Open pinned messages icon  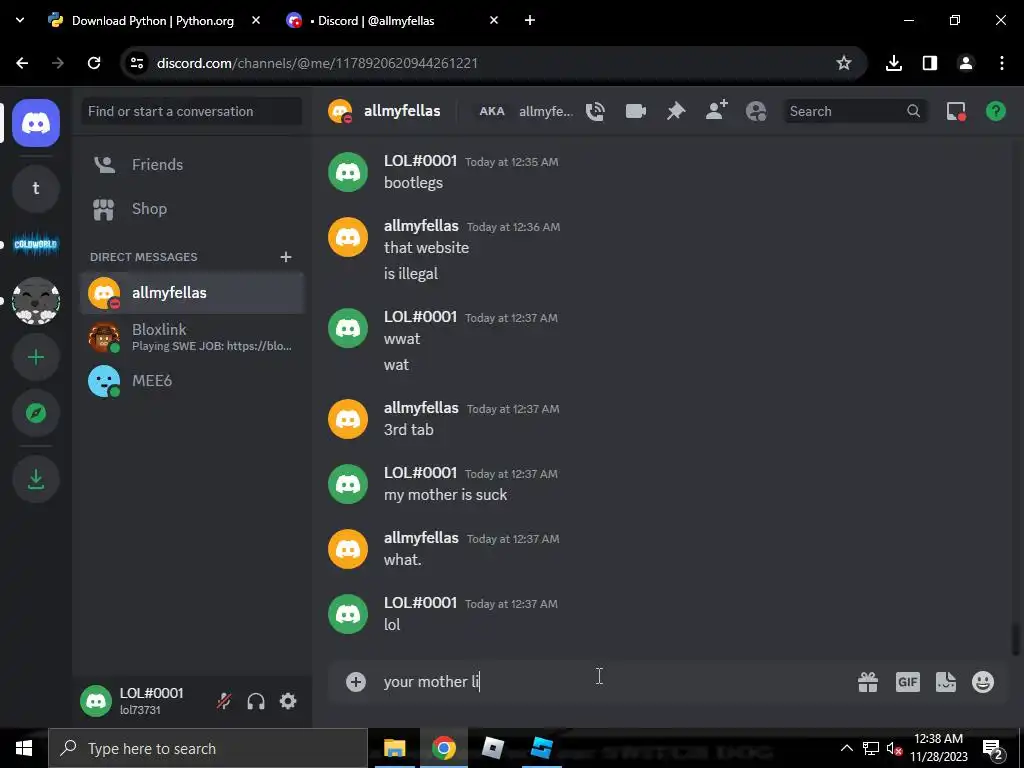[676, 112]
